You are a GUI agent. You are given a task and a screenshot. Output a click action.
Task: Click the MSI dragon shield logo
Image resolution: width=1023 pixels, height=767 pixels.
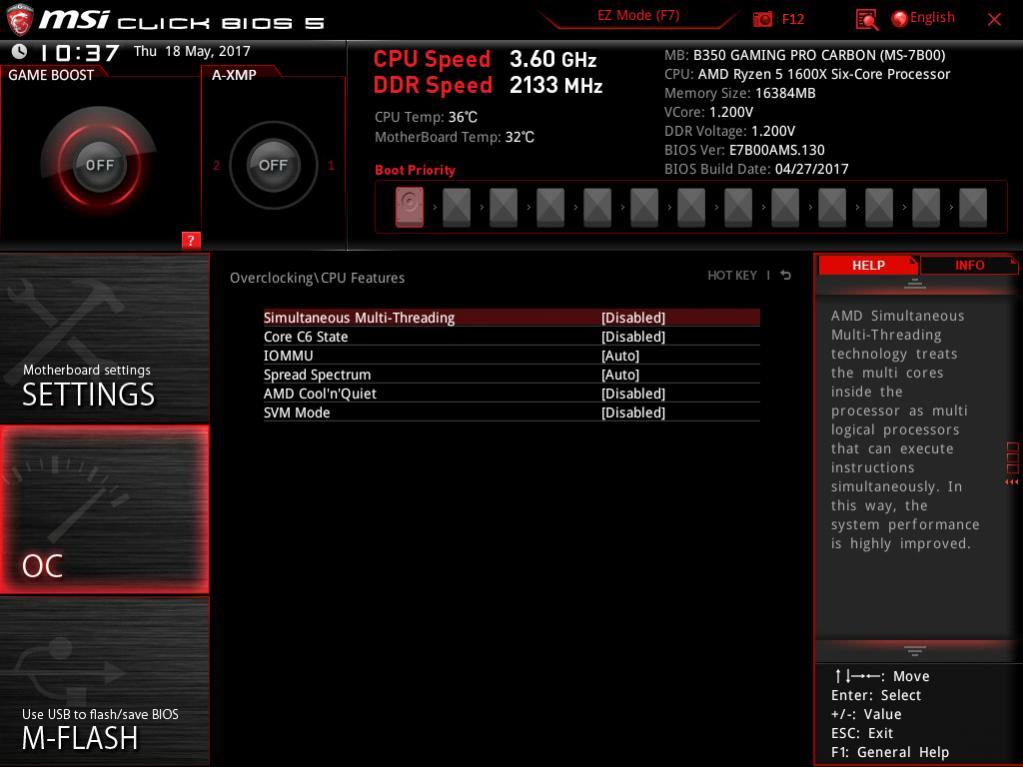tap(20, 20)
